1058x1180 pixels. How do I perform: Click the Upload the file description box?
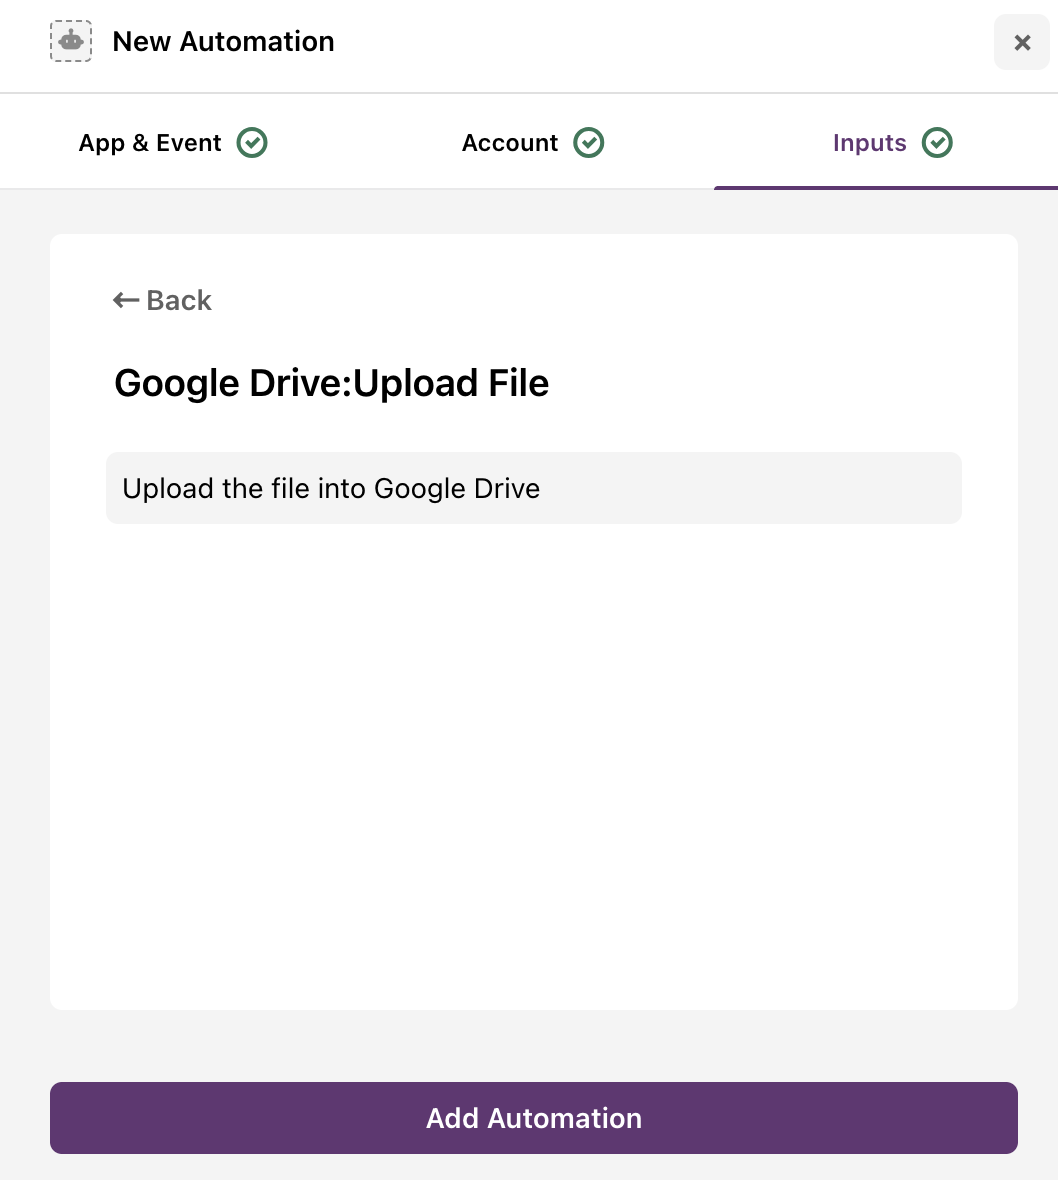point(534,488)
